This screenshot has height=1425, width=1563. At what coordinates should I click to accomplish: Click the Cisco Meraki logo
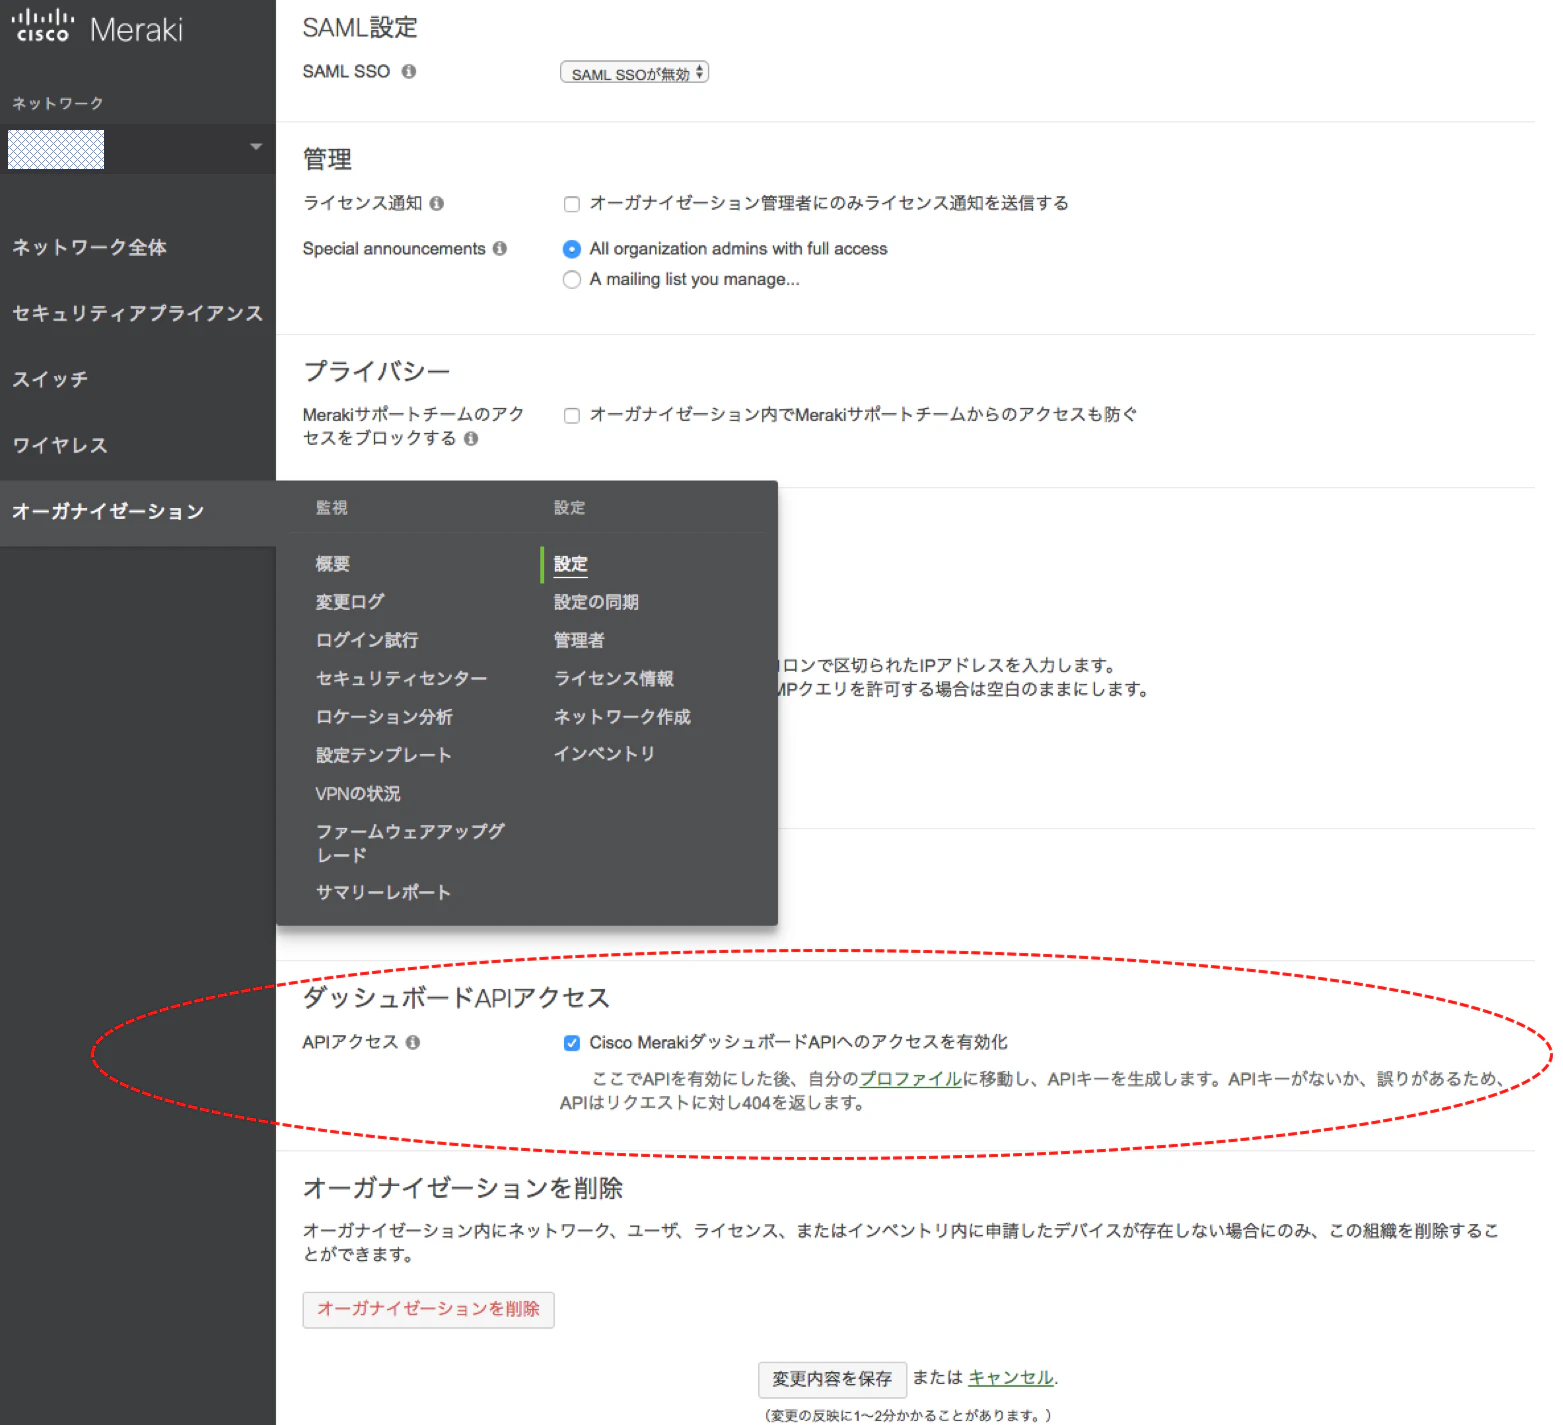[97, 28]
